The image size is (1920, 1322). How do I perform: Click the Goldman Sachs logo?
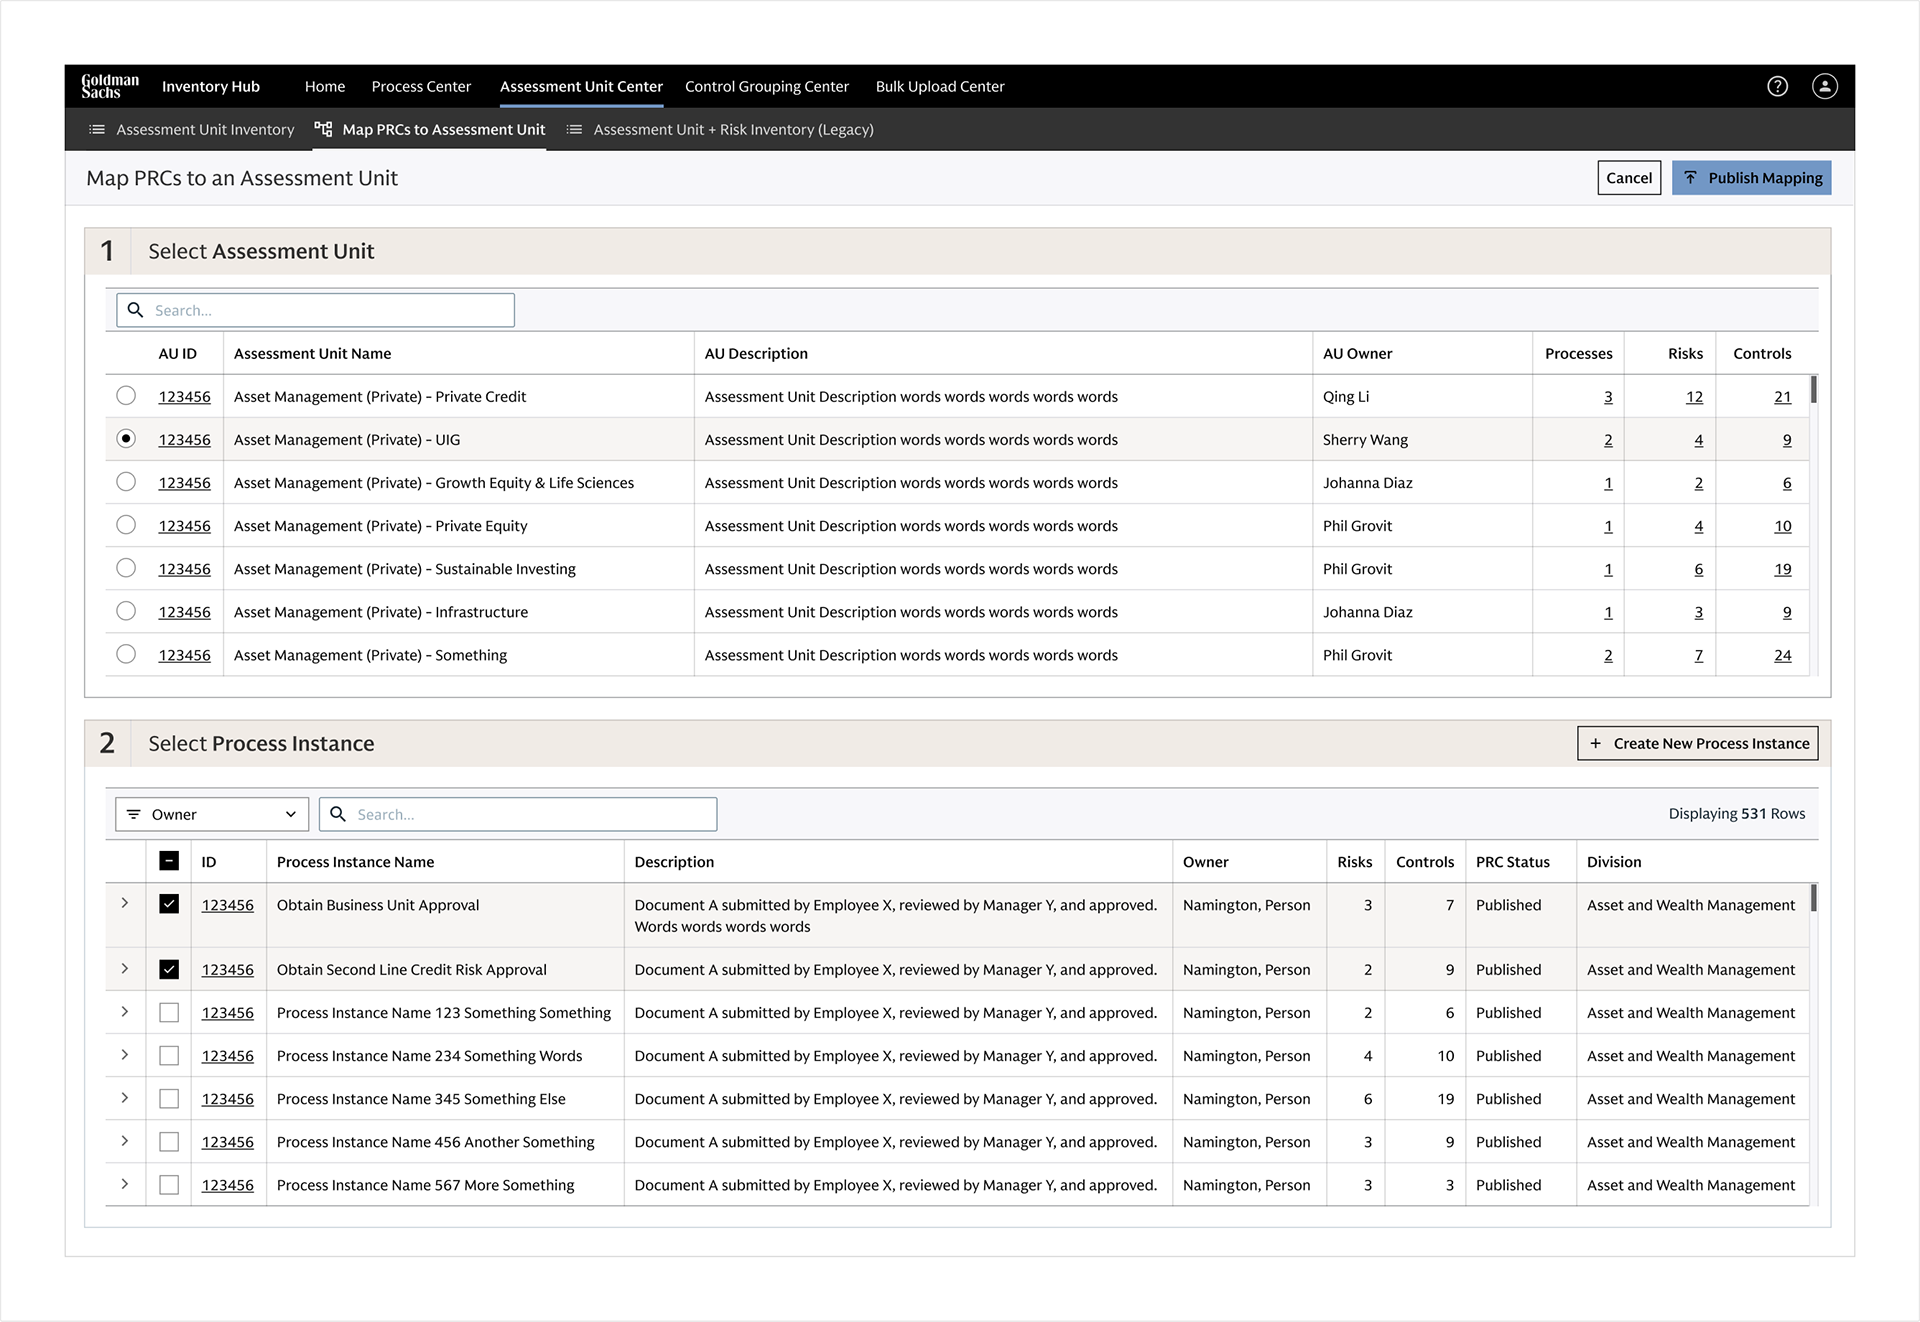coord(110,86)
